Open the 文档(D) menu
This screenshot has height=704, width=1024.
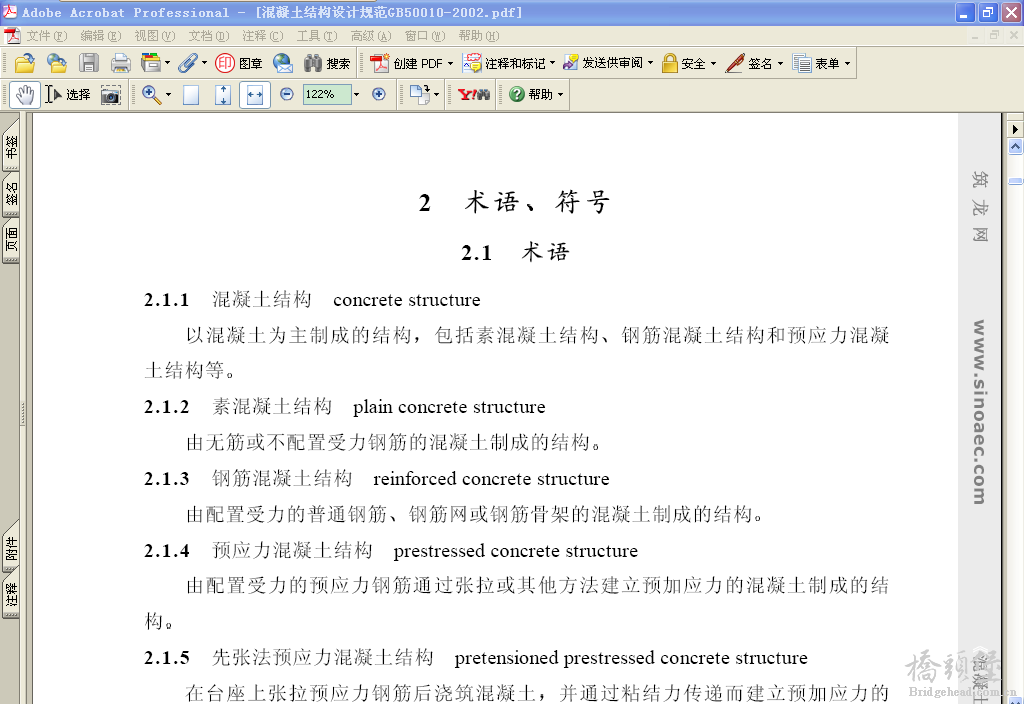click(x=209, y=36)
